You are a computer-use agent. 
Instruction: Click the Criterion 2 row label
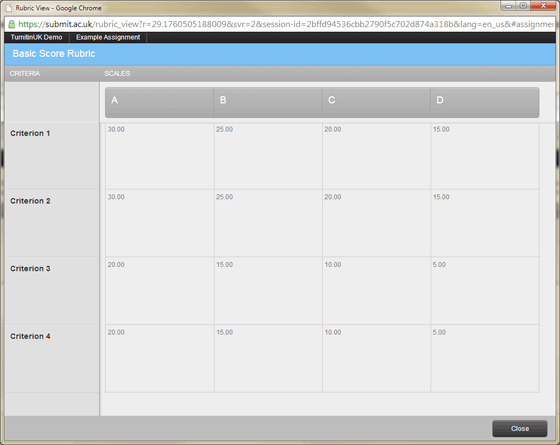pyautogui.click(x=30, y=201)
